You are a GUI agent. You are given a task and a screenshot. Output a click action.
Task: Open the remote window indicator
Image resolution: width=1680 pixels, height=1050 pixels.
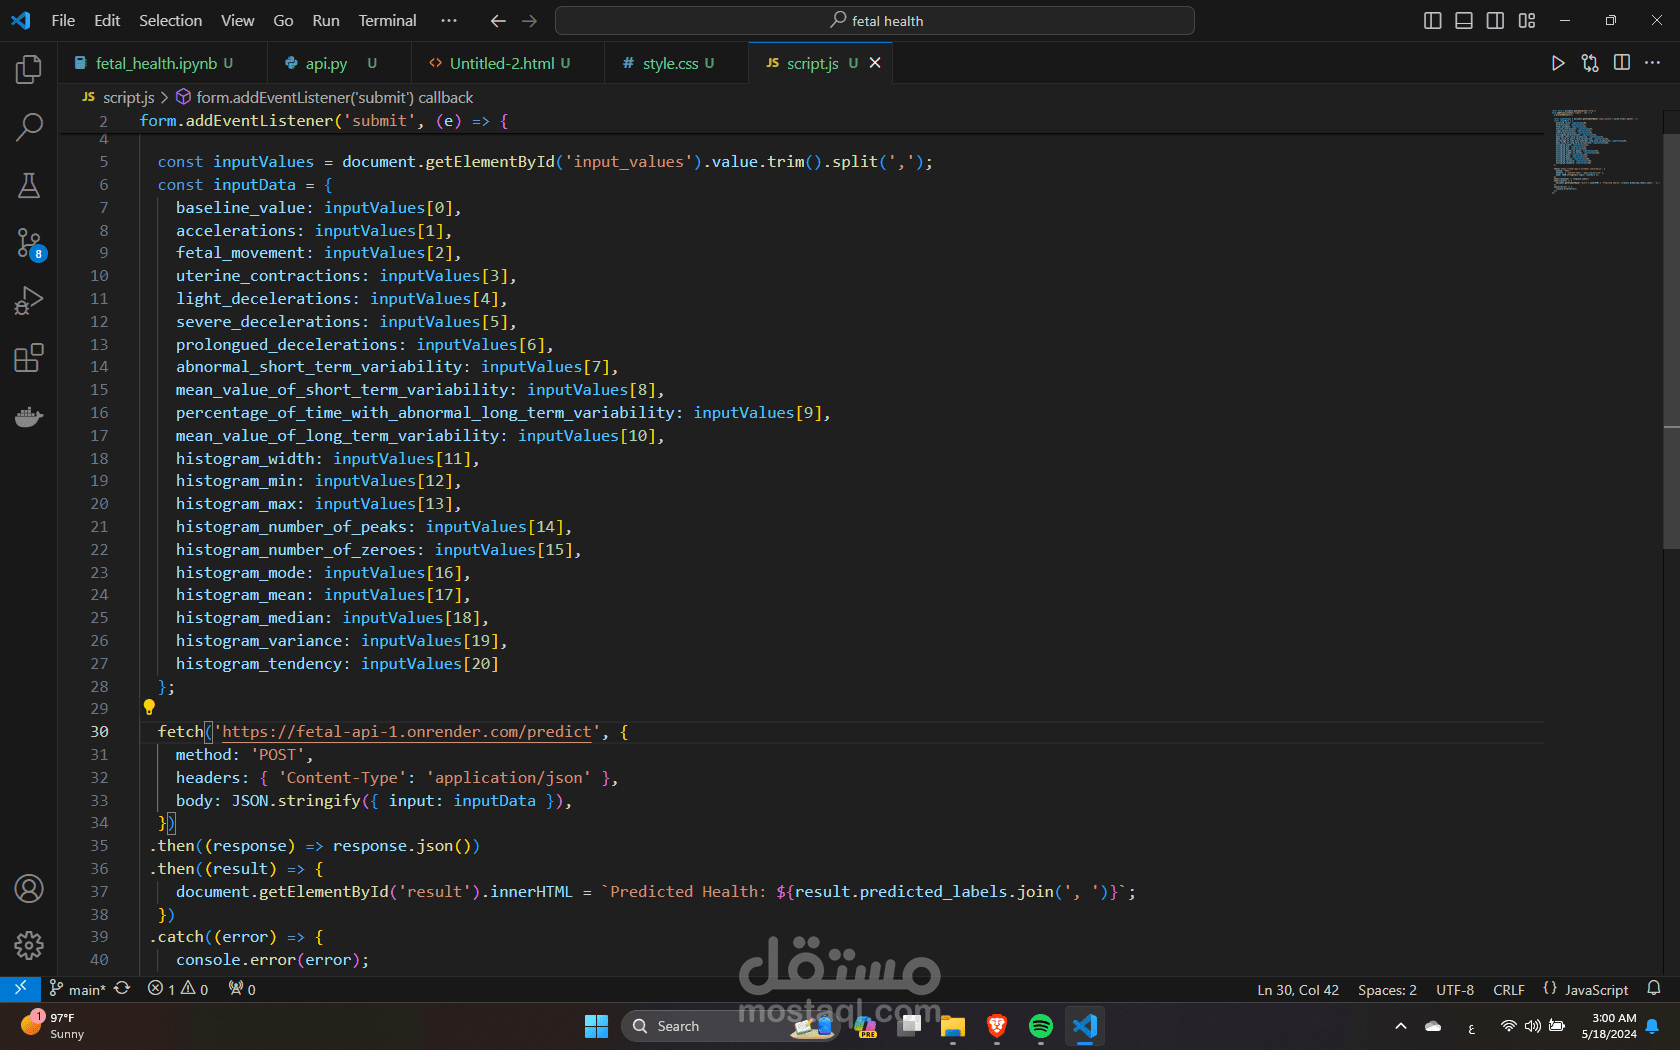20,989
